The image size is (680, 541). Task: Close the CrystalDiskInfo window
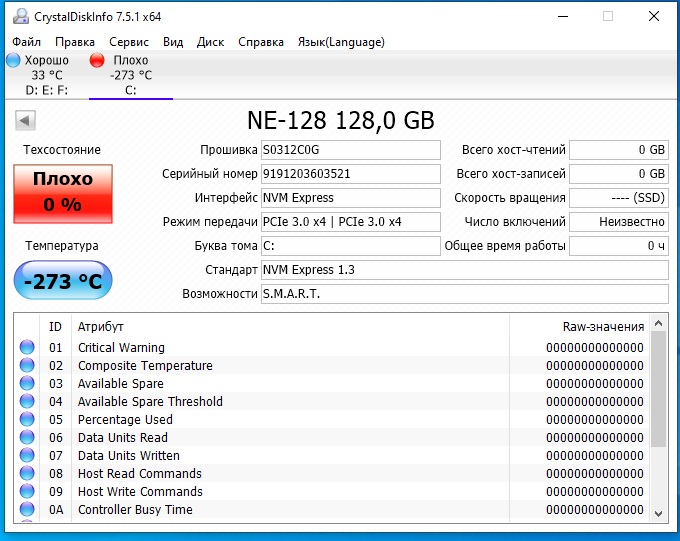pos(654,16)
